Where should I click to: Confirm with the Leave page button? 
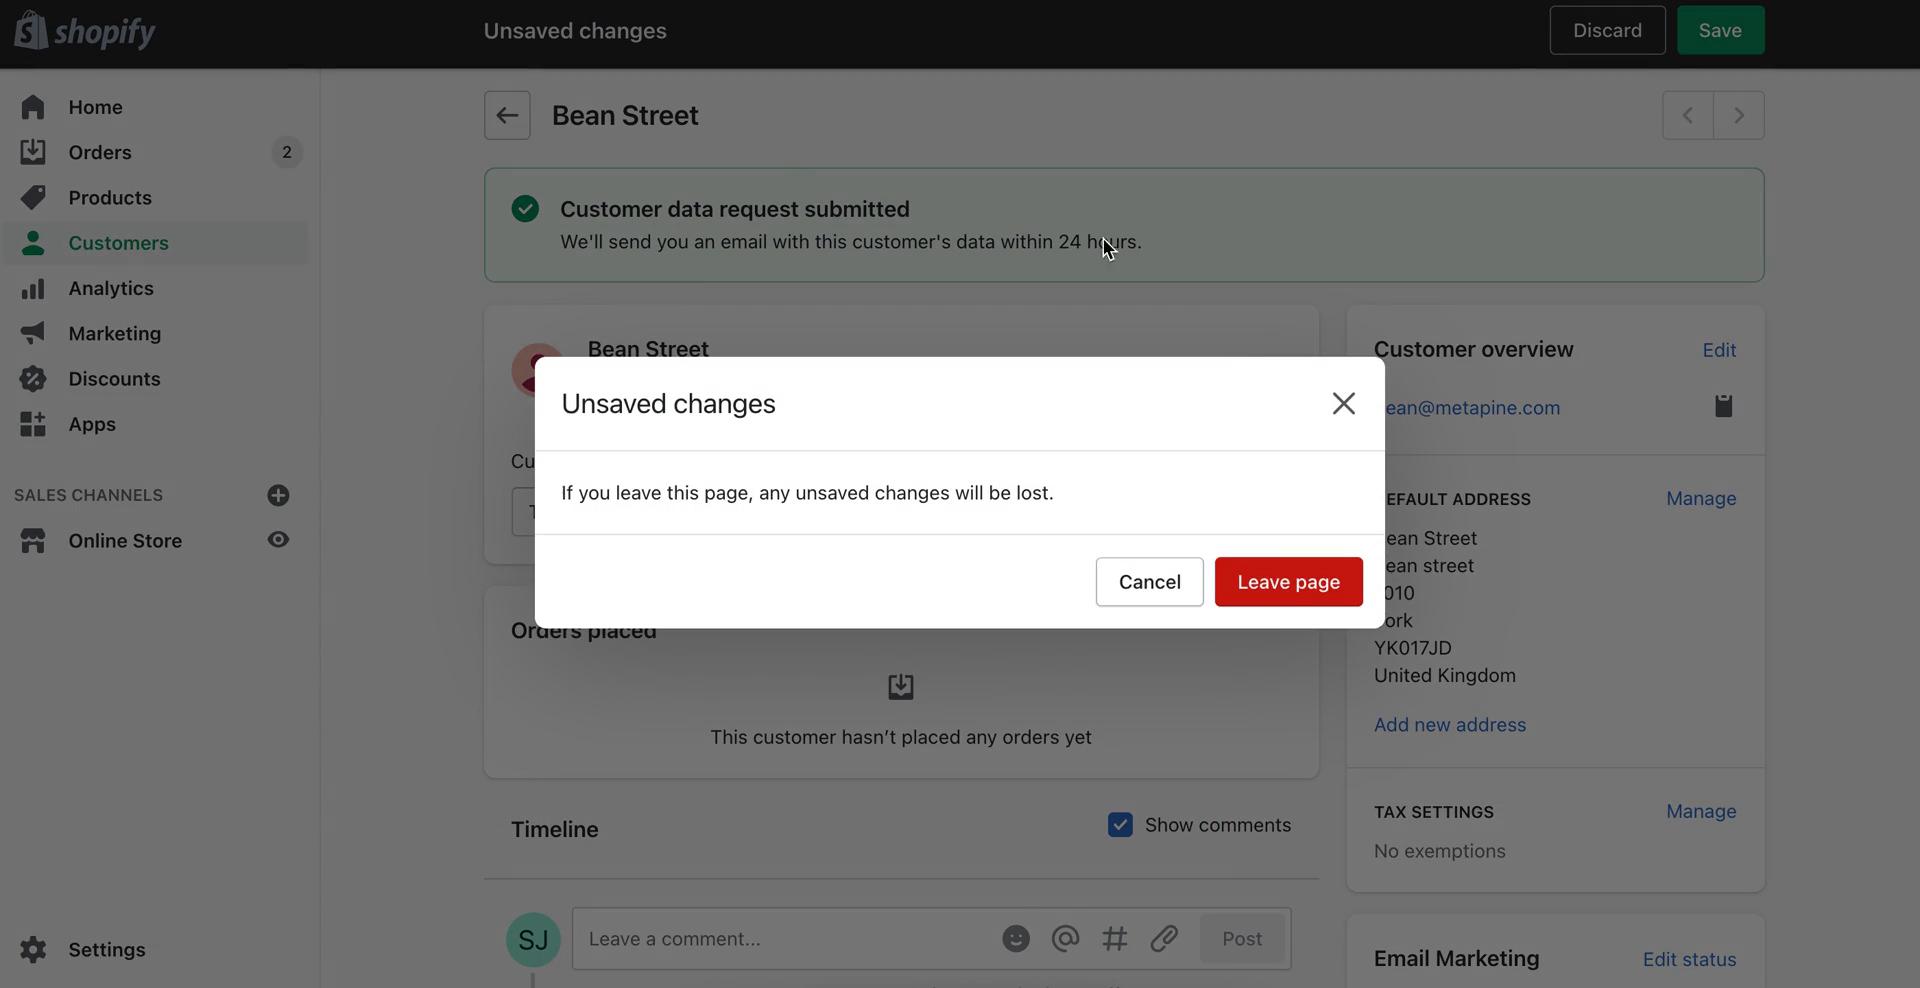click(1287, 581)
